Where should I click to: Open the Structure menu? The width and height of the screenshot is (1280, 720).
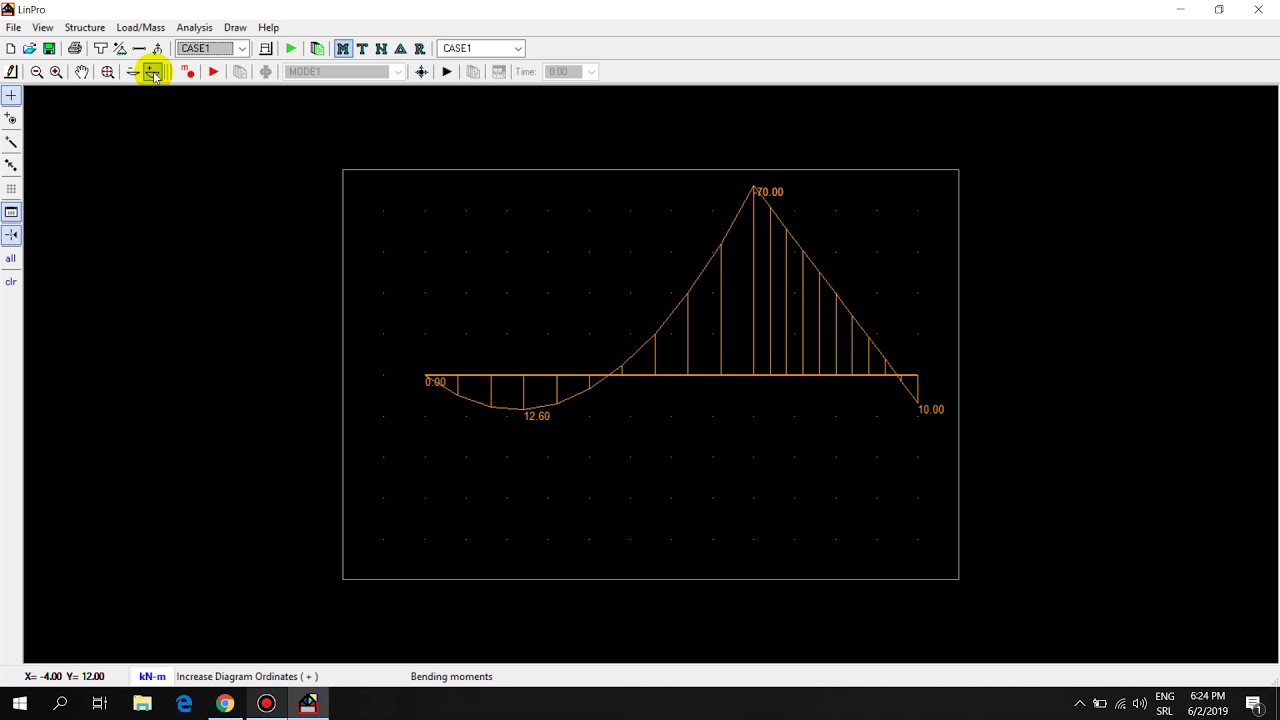click(x=85, y=28)
